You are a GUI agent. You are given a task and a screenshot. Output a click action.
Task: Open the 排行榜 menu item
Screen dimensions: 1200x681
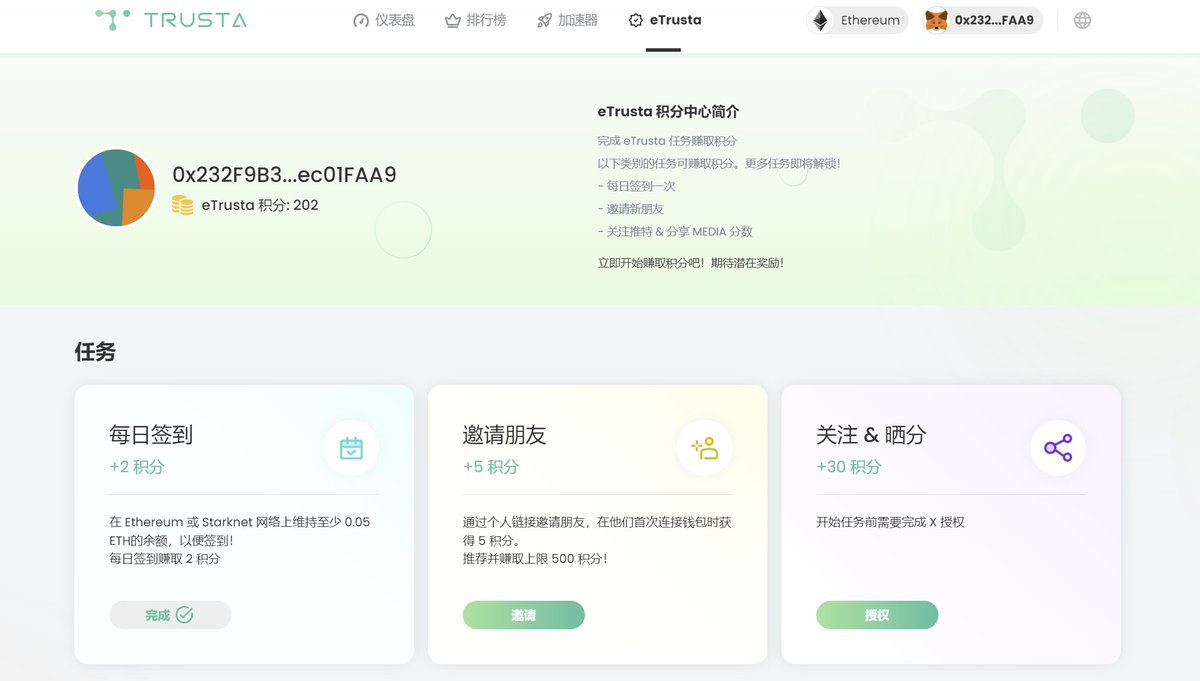click(x=475, y=19)
